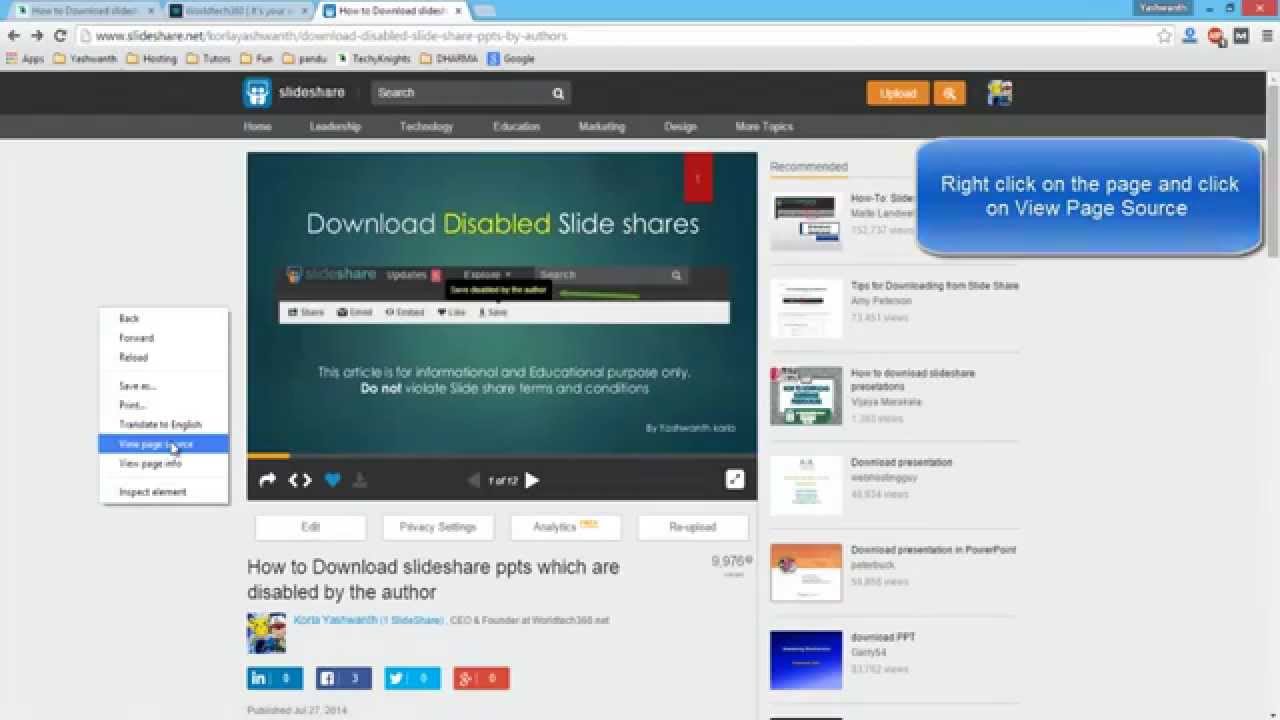
Task: Click browser back arrow
Action: tap(14, 35)
